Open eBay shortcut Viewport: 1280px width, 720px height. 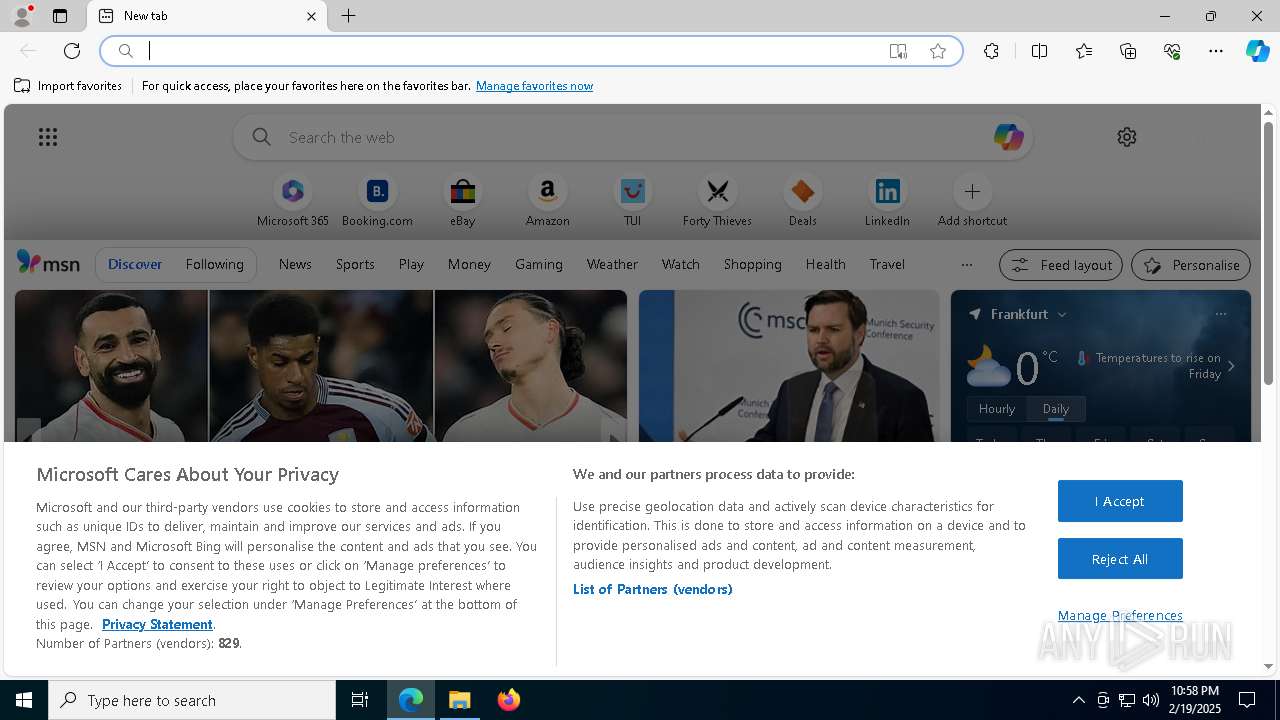(462, 201)
